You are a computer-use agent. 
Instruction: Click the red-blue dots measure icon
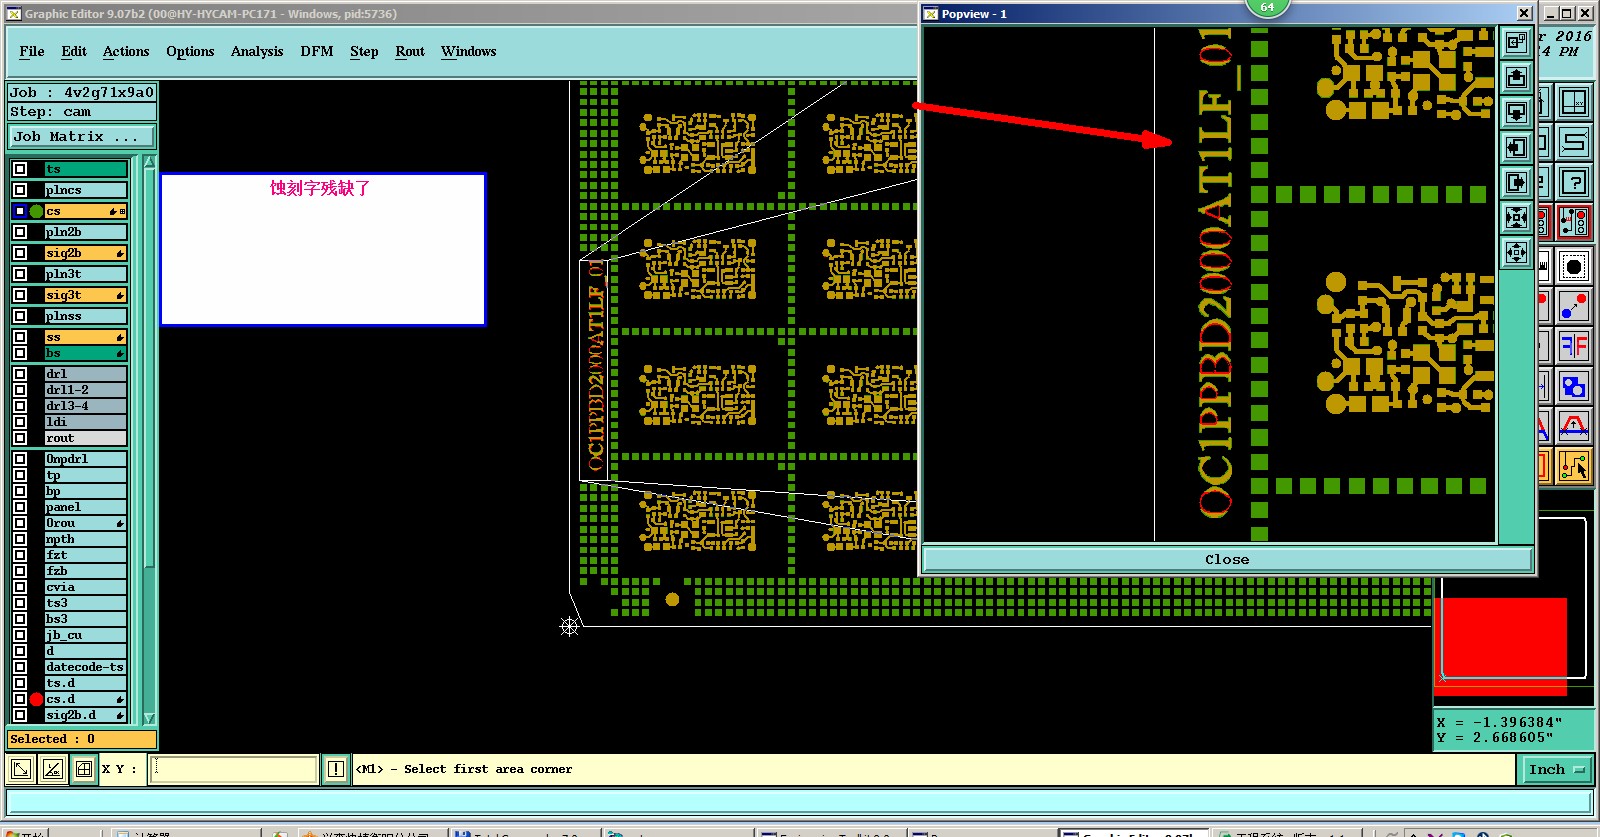coord(1574,306)
